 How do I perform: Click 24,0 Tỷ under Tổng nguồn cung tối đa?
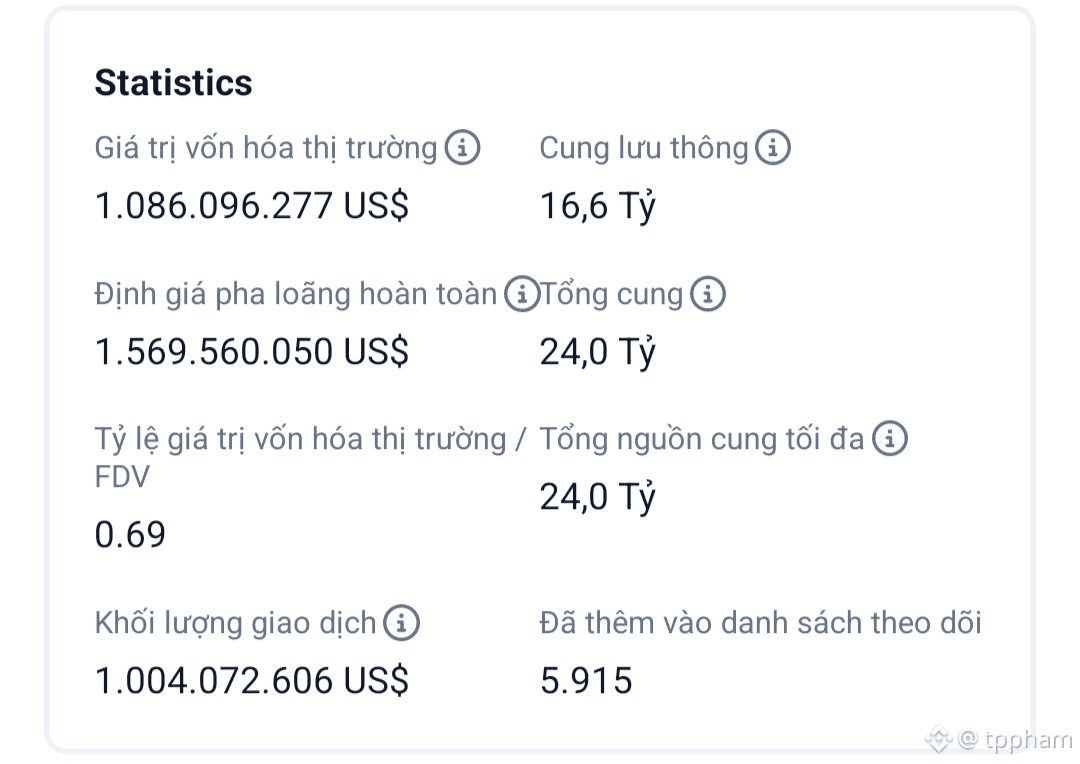(597, 497)
